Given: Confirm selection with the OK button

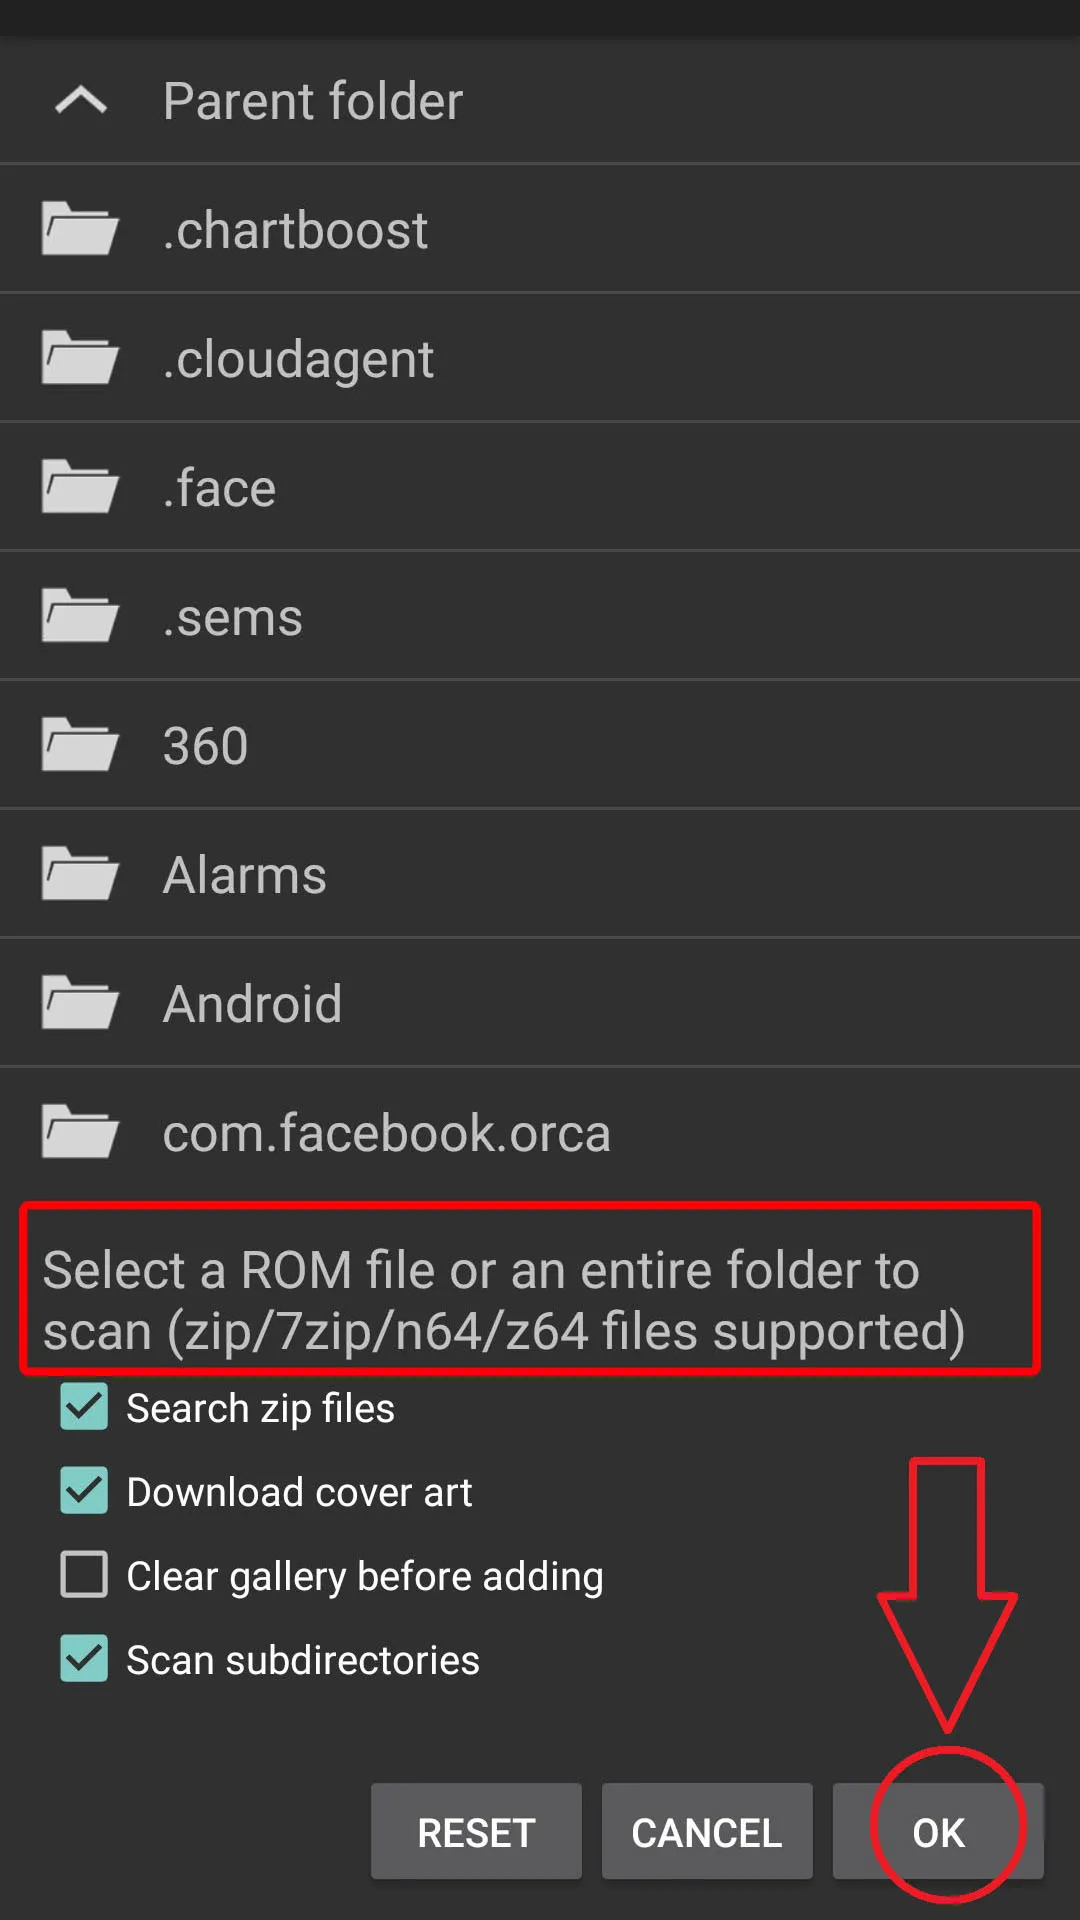Looking at the screenshot, I should coord(938,1832).
